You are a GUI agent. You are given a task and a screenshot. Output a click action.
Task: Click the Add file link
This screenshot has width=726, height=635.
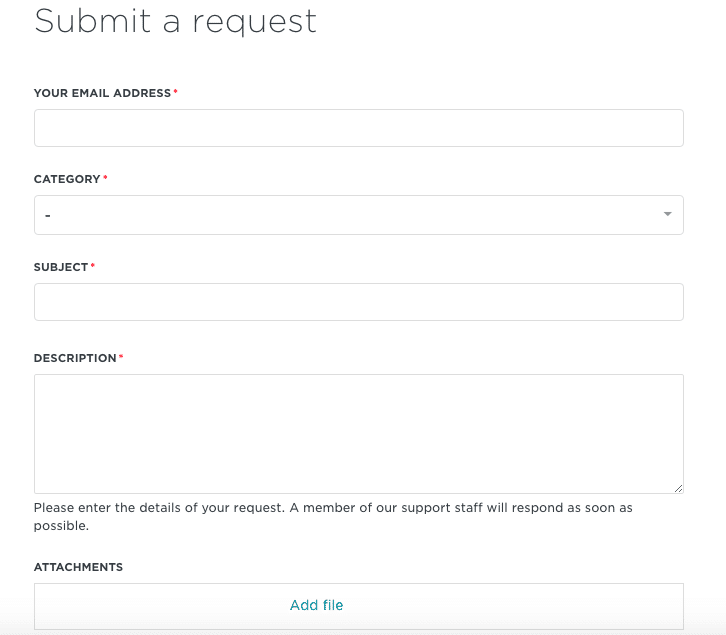[316, 605]
